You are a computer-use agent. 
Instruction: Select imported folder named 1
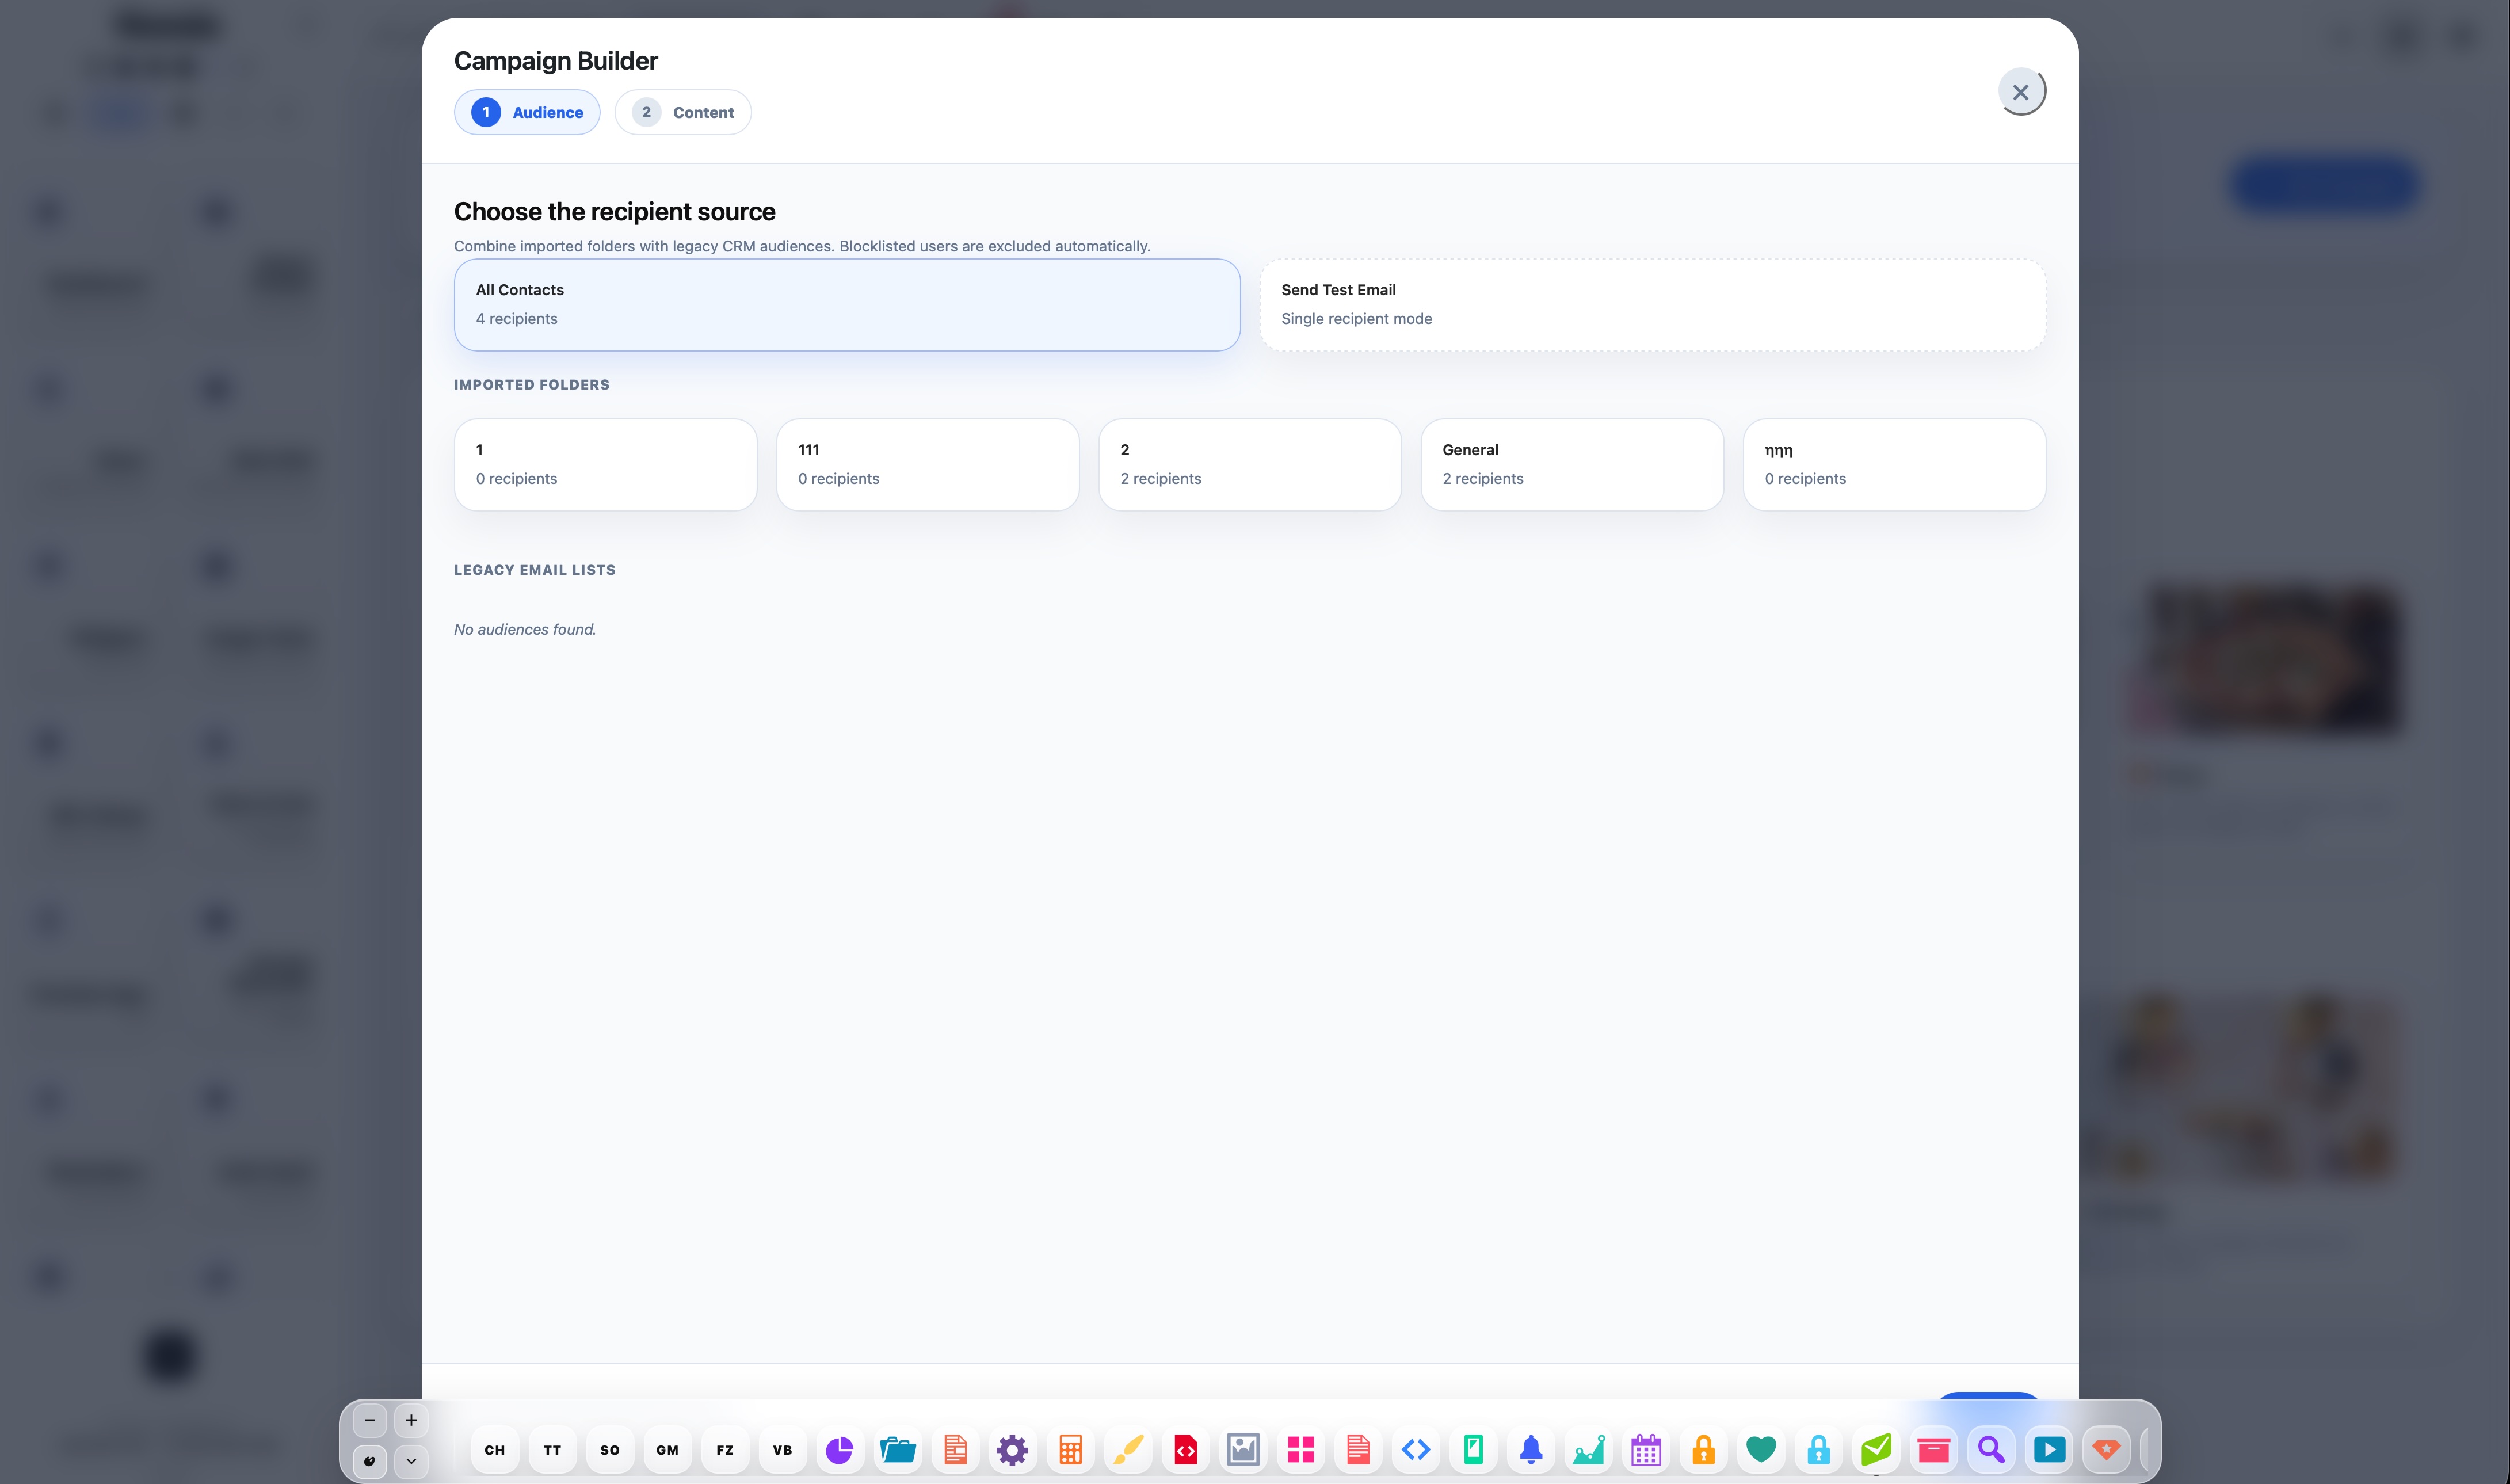click(605, 464)
